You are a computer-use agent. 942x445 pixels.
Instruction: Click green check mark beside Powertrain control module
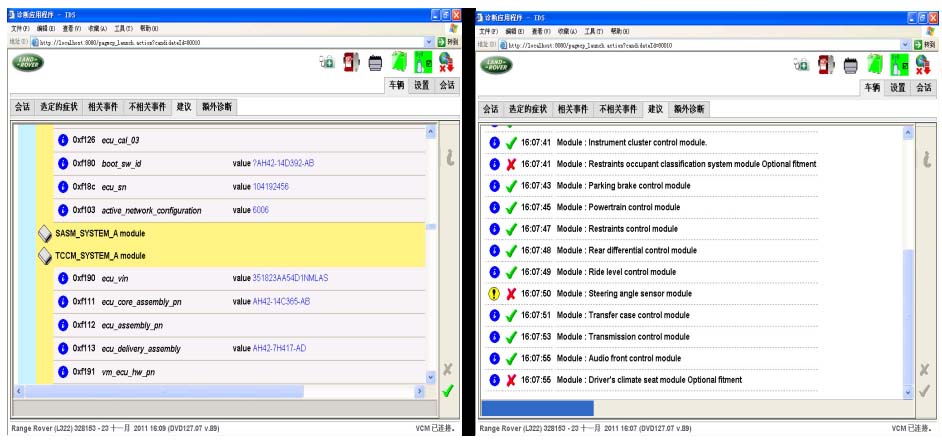tap(511, 207)
